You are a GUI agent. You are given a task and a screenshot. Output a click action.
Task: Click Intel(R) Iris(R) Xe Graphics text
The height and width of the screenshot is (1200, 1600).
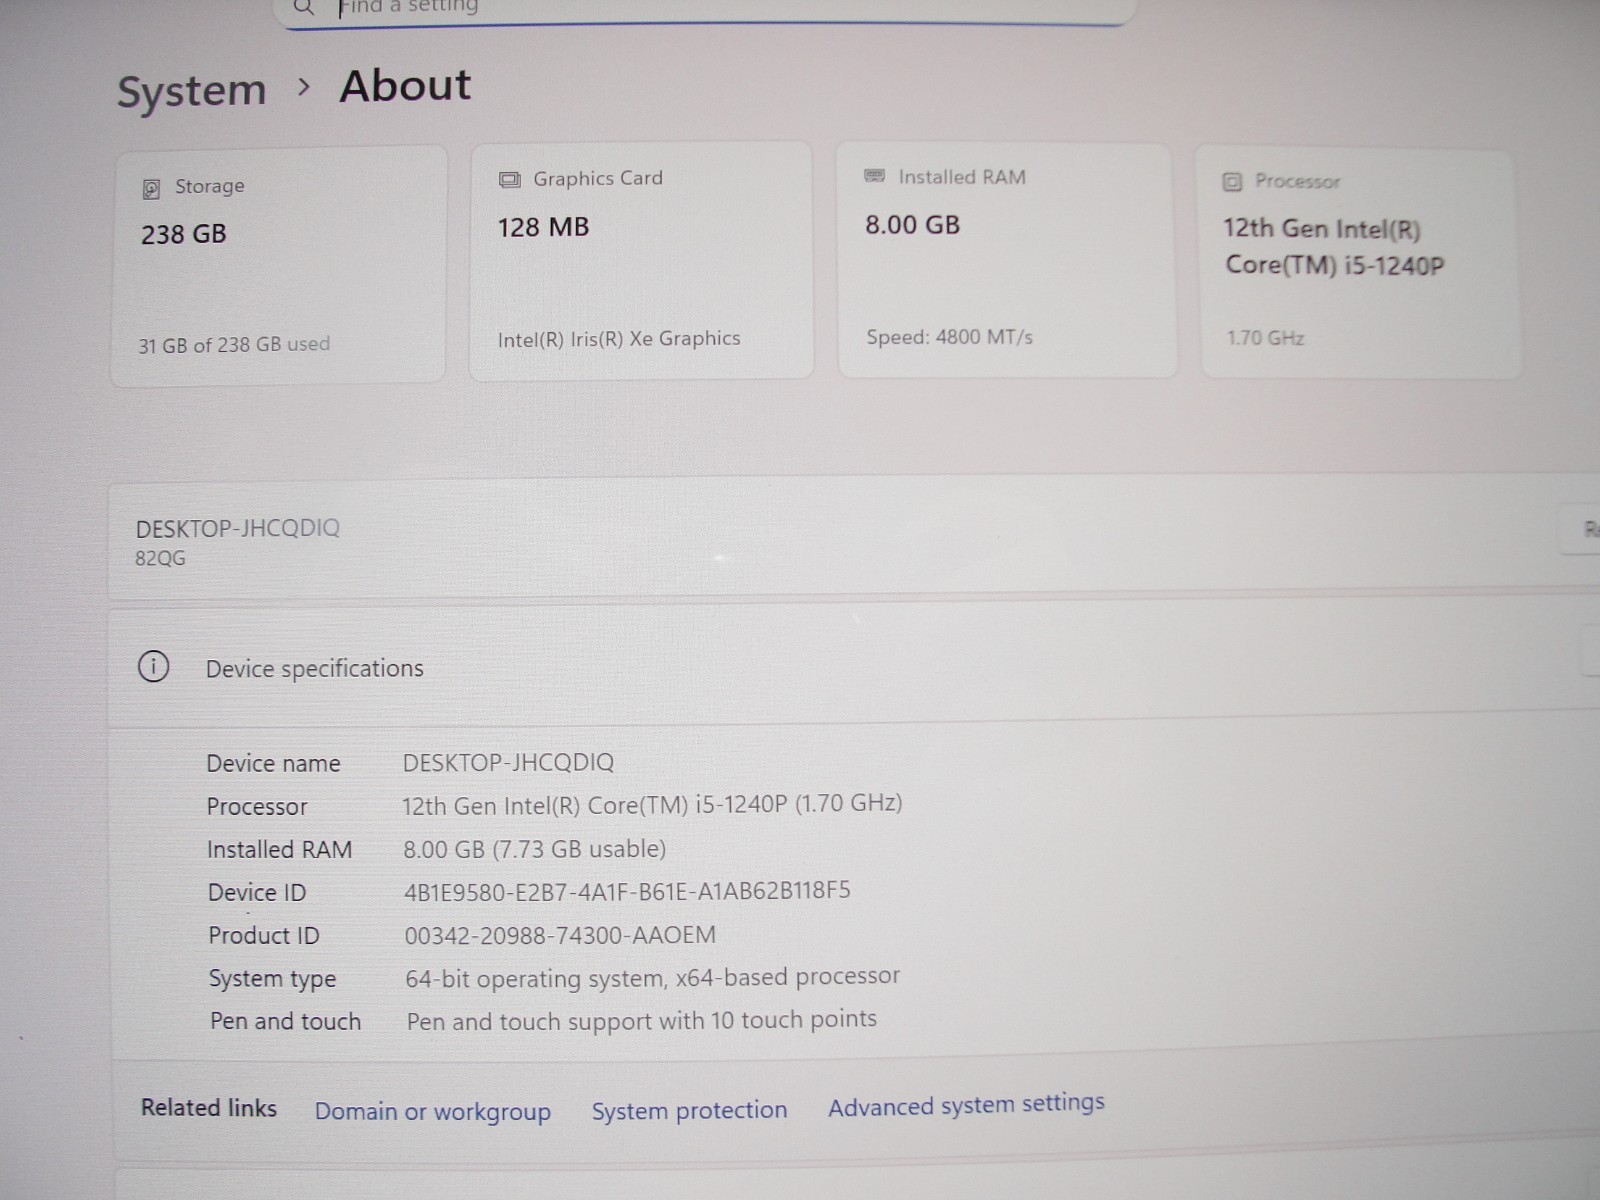619,339
